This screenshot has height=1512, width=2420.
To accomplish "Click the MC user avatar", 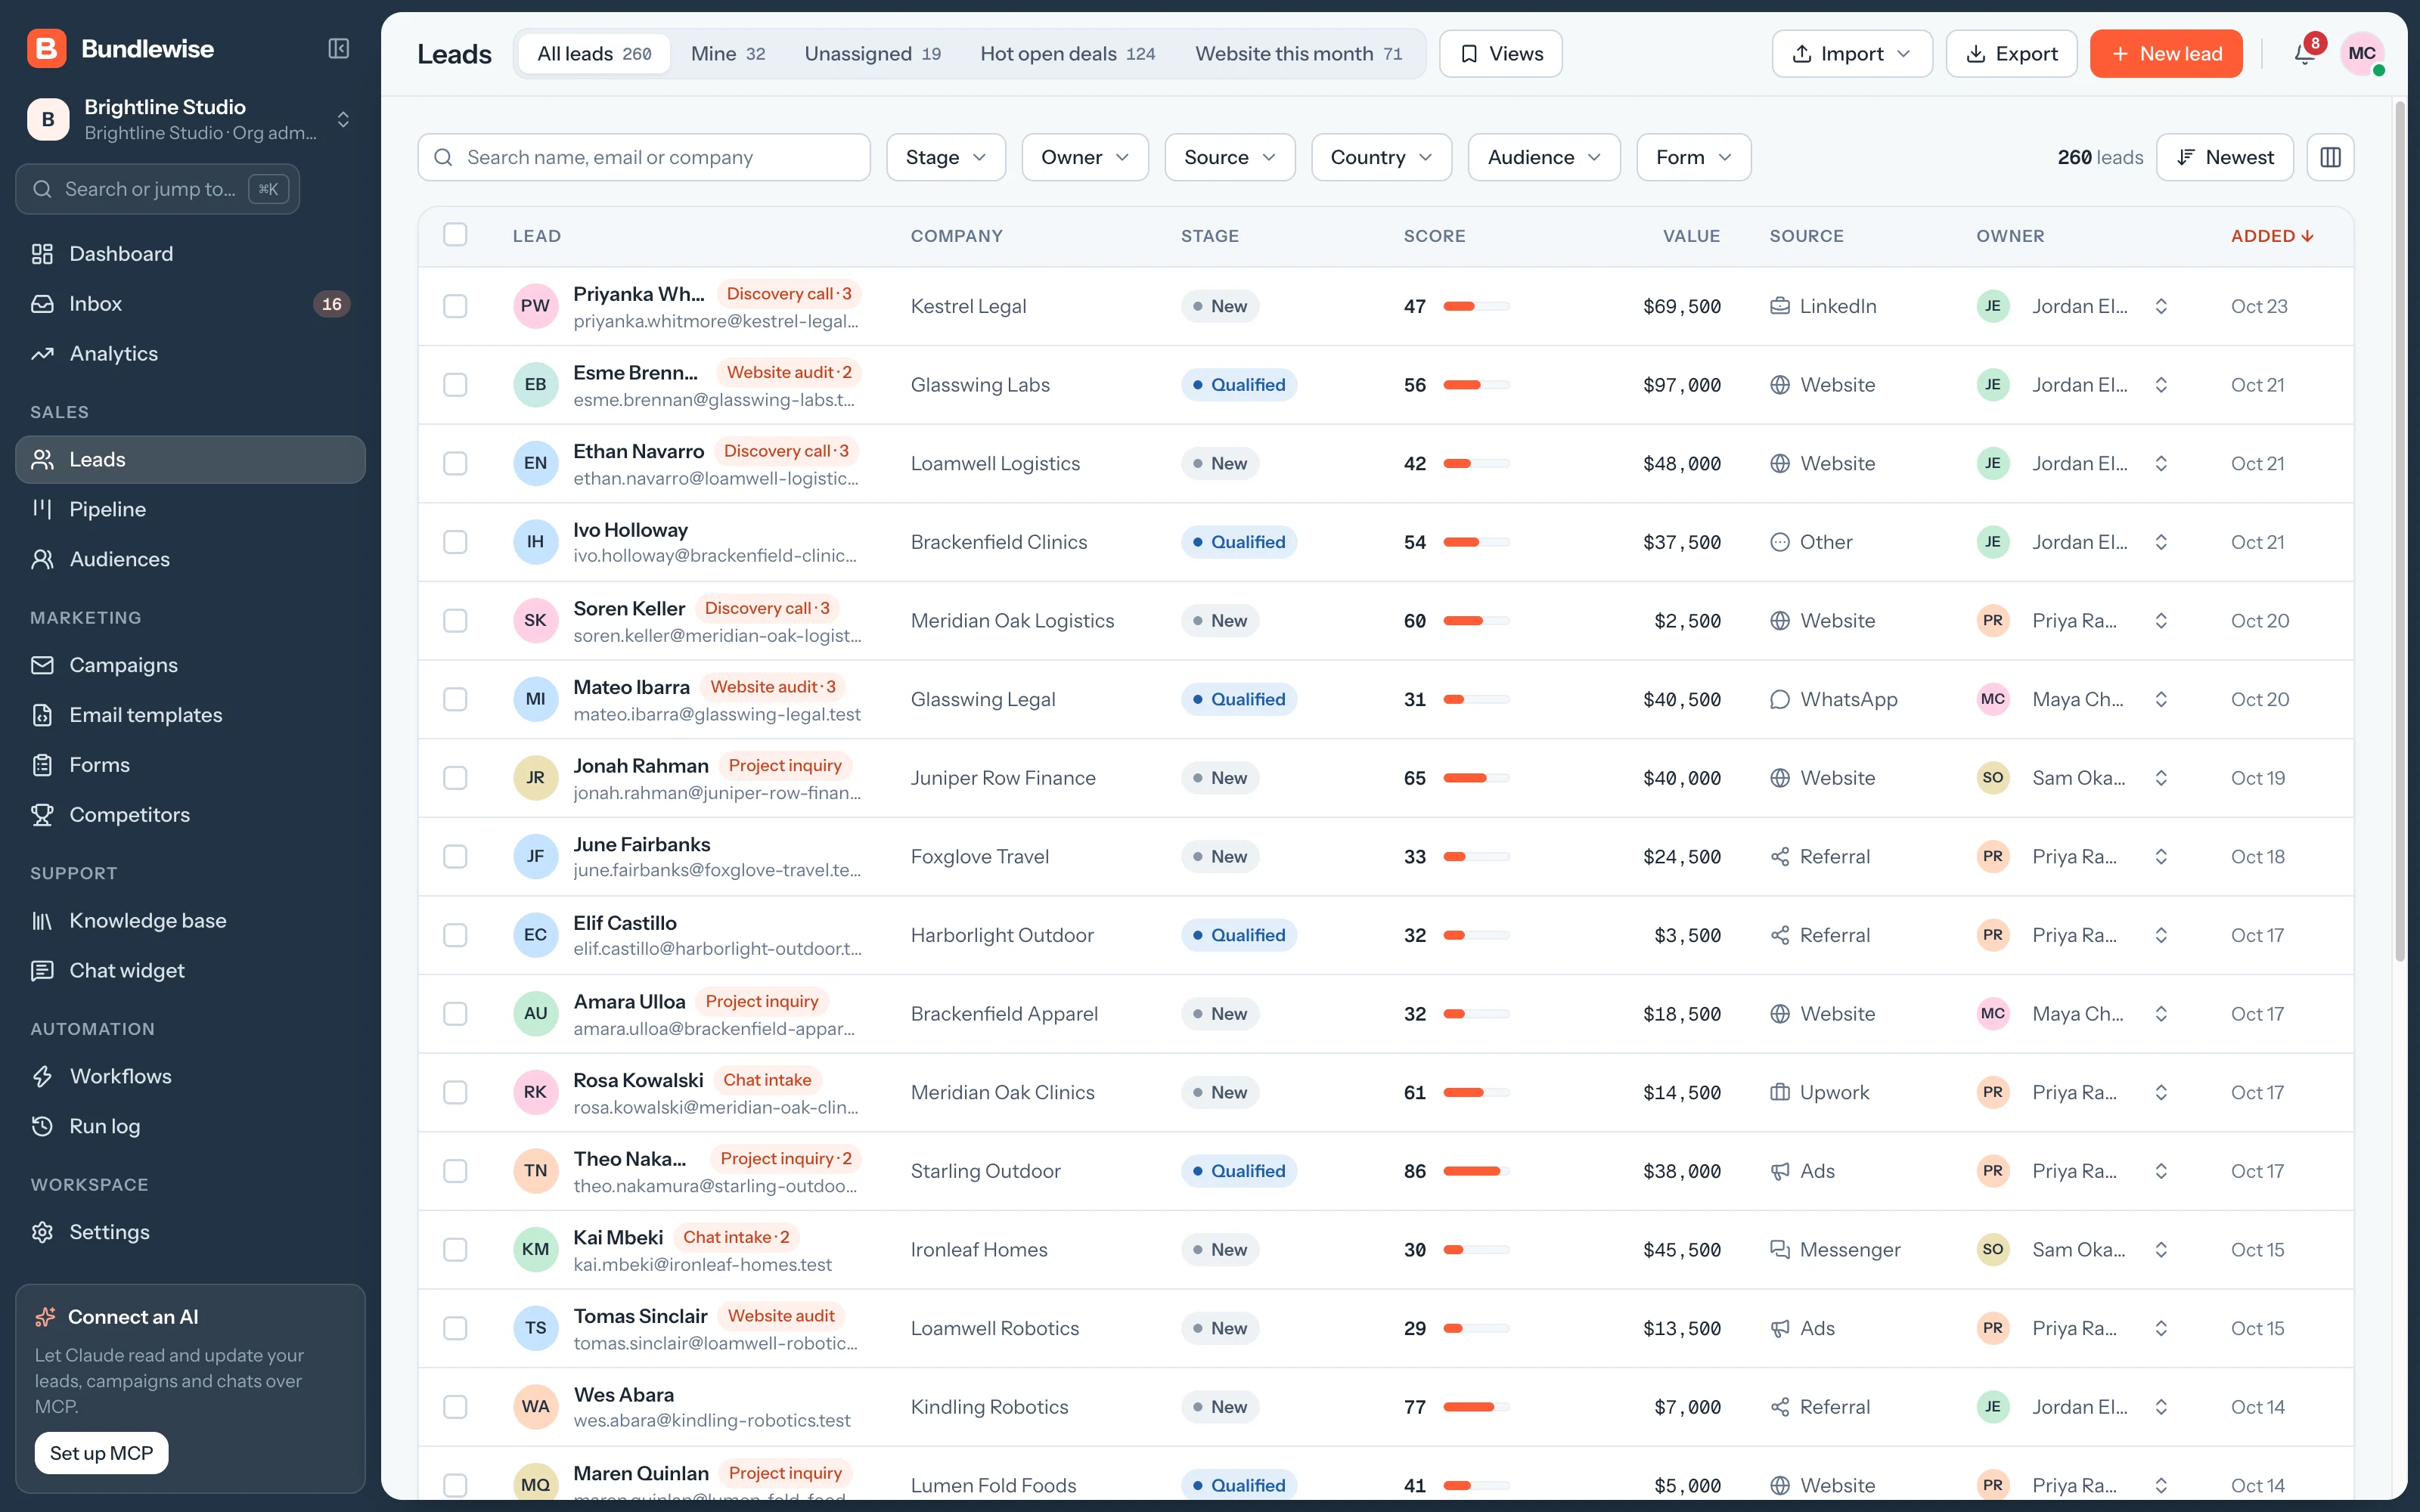I will (2362, 54).
